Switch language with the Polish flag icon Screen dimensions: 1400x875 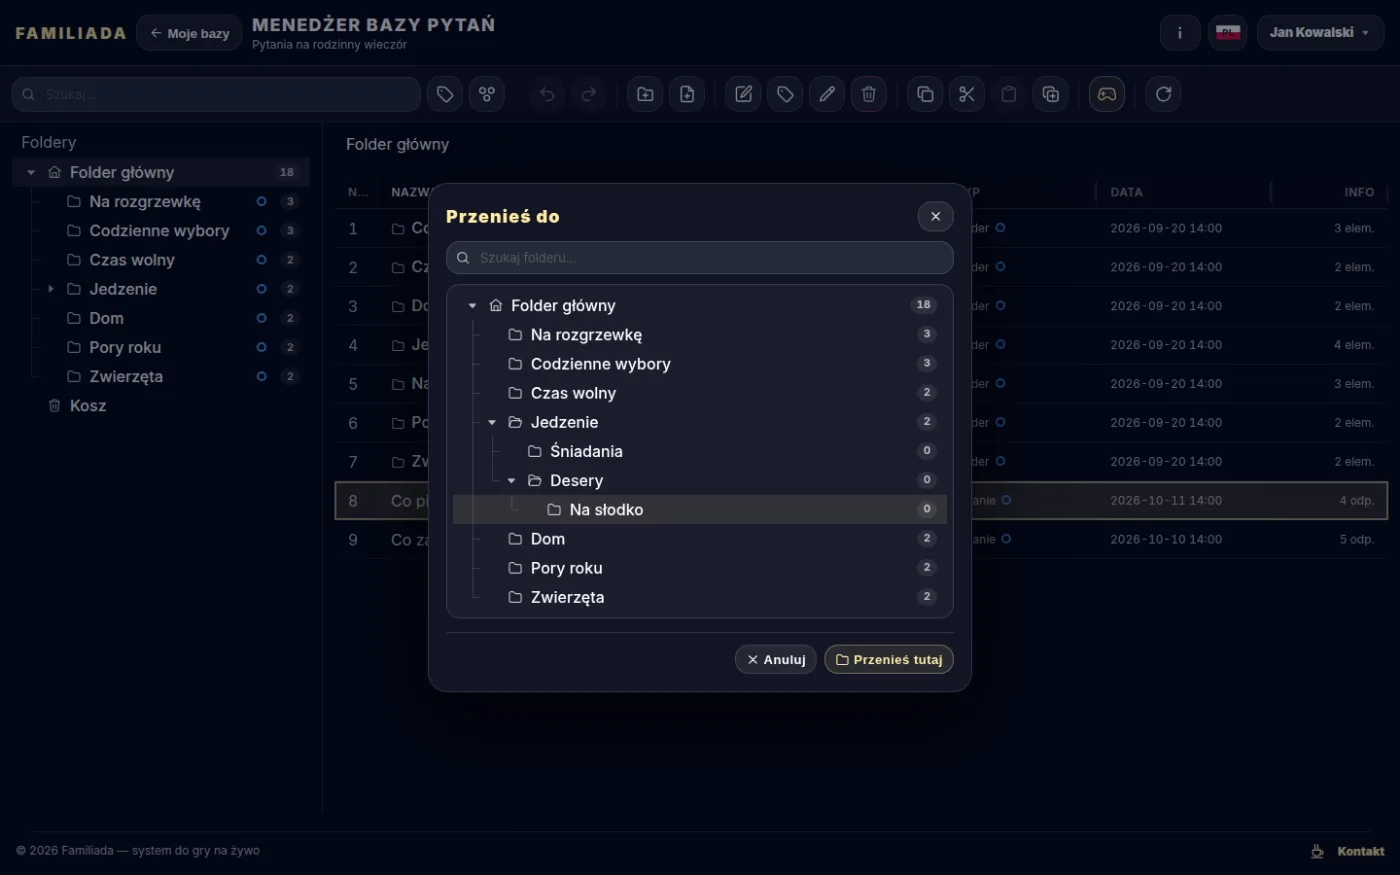pos(1228,33)
